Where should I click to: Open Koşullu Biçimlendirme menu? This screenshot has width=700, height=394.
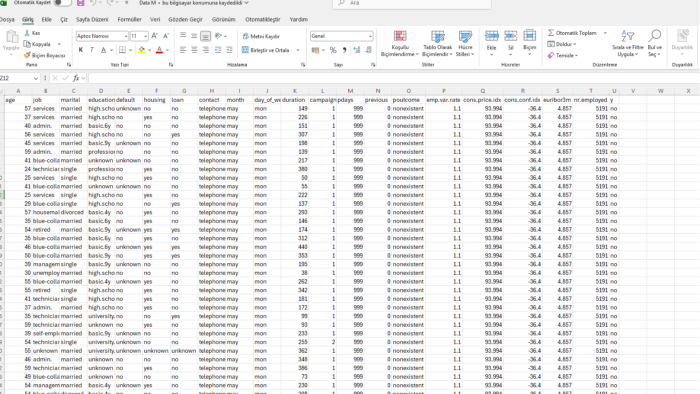coord(400,44)
